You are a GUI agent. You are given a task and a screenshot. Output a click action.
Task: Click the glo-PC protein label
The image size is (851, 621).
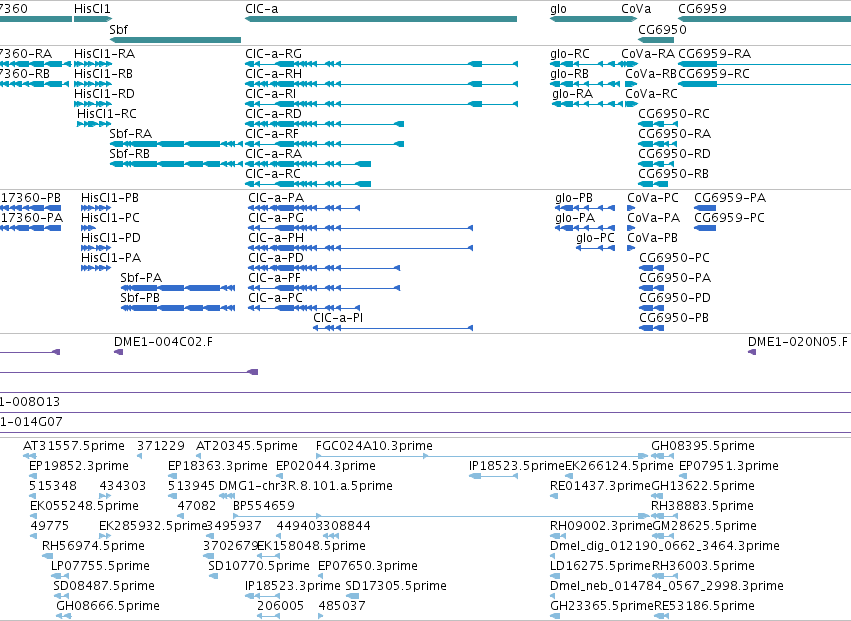pyautogui.click(x=595, y=238)
